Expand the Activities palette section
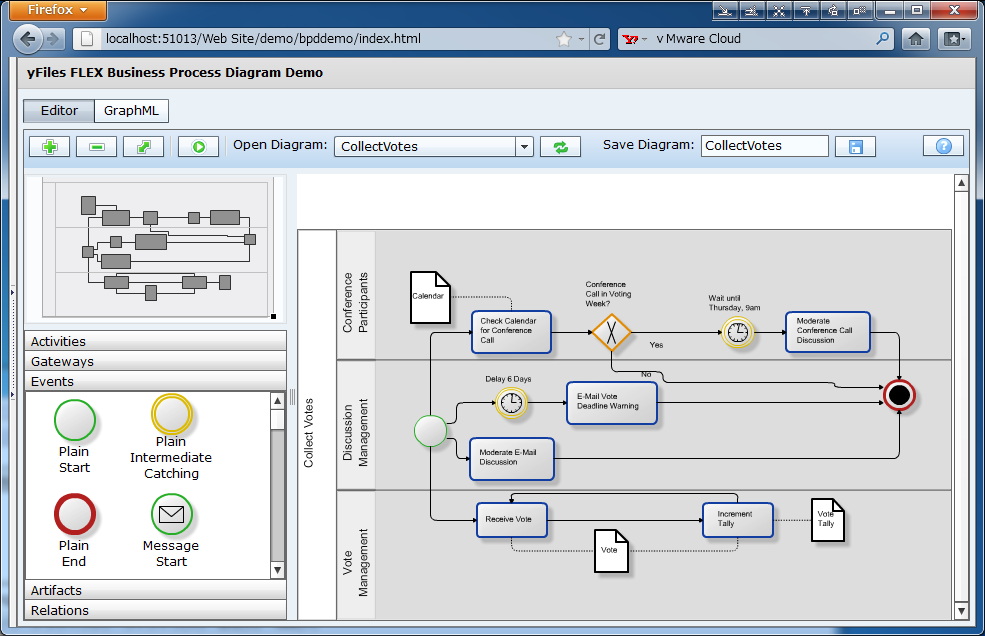 click(155, 341)
